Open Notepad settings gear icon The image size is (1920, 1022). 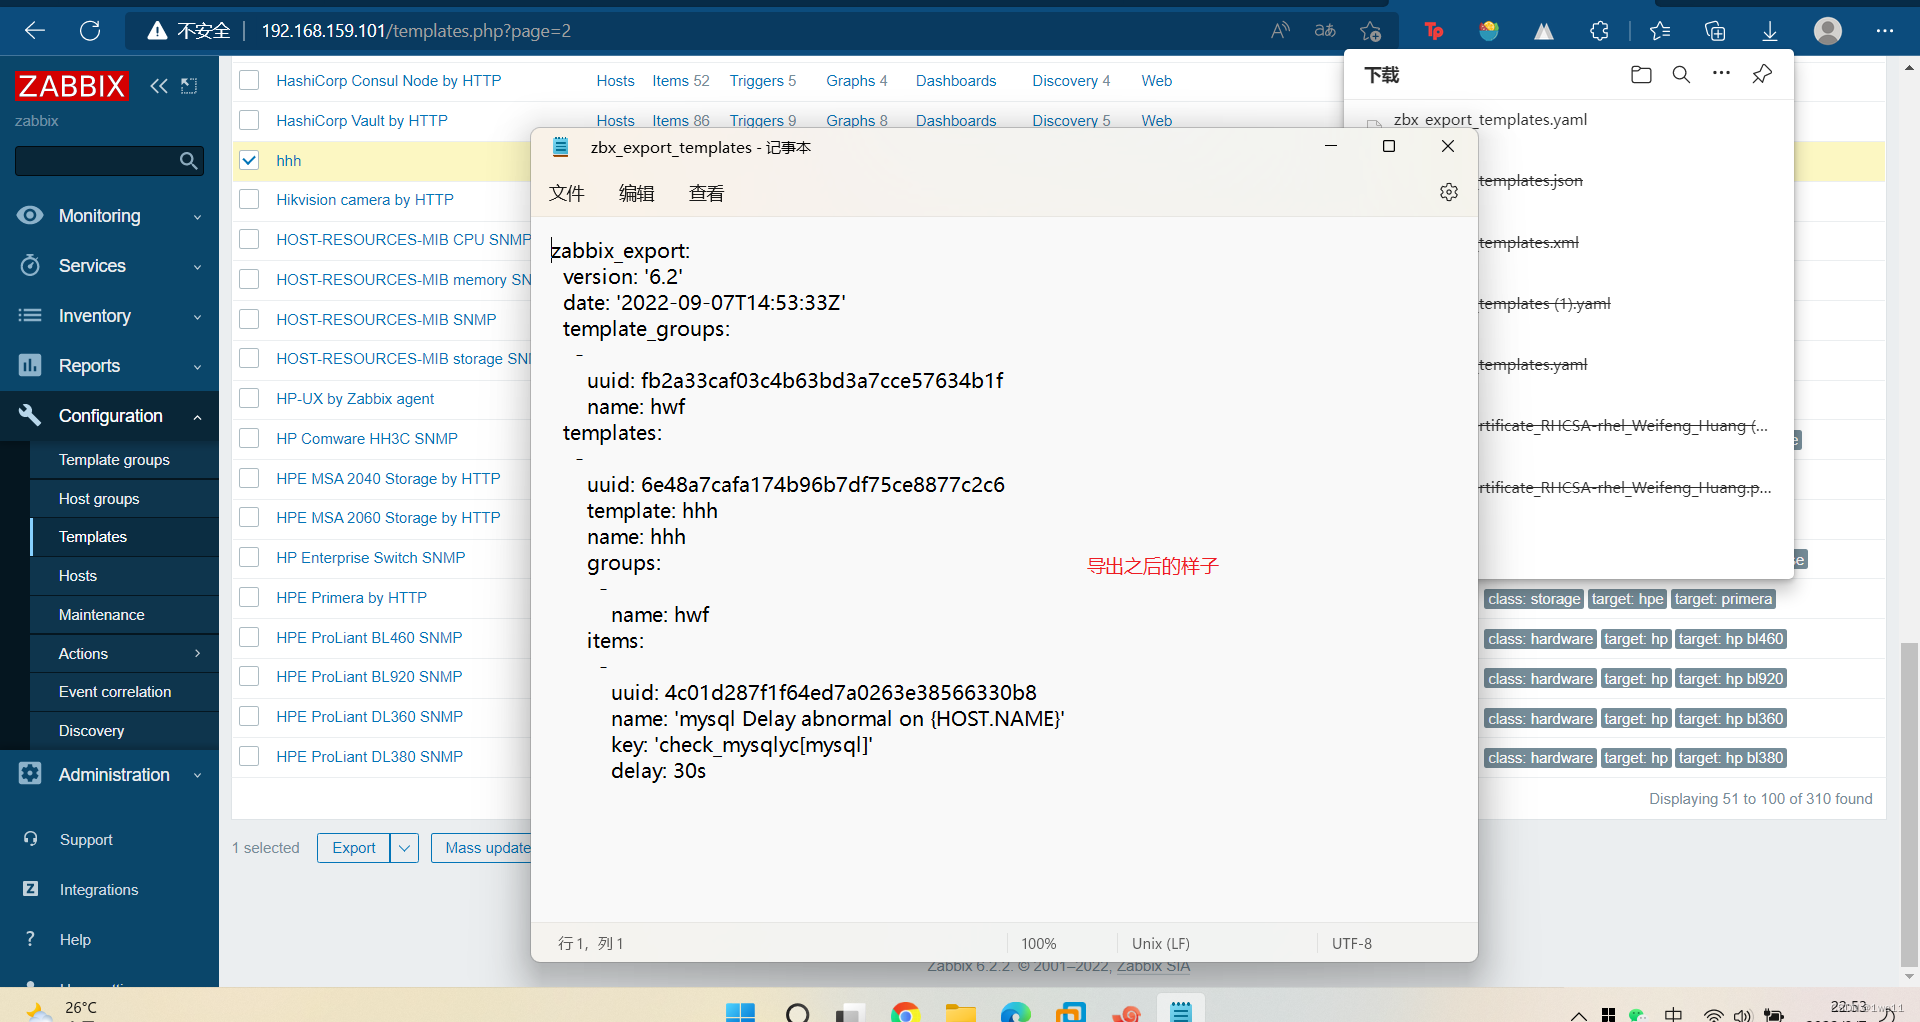1449,192
